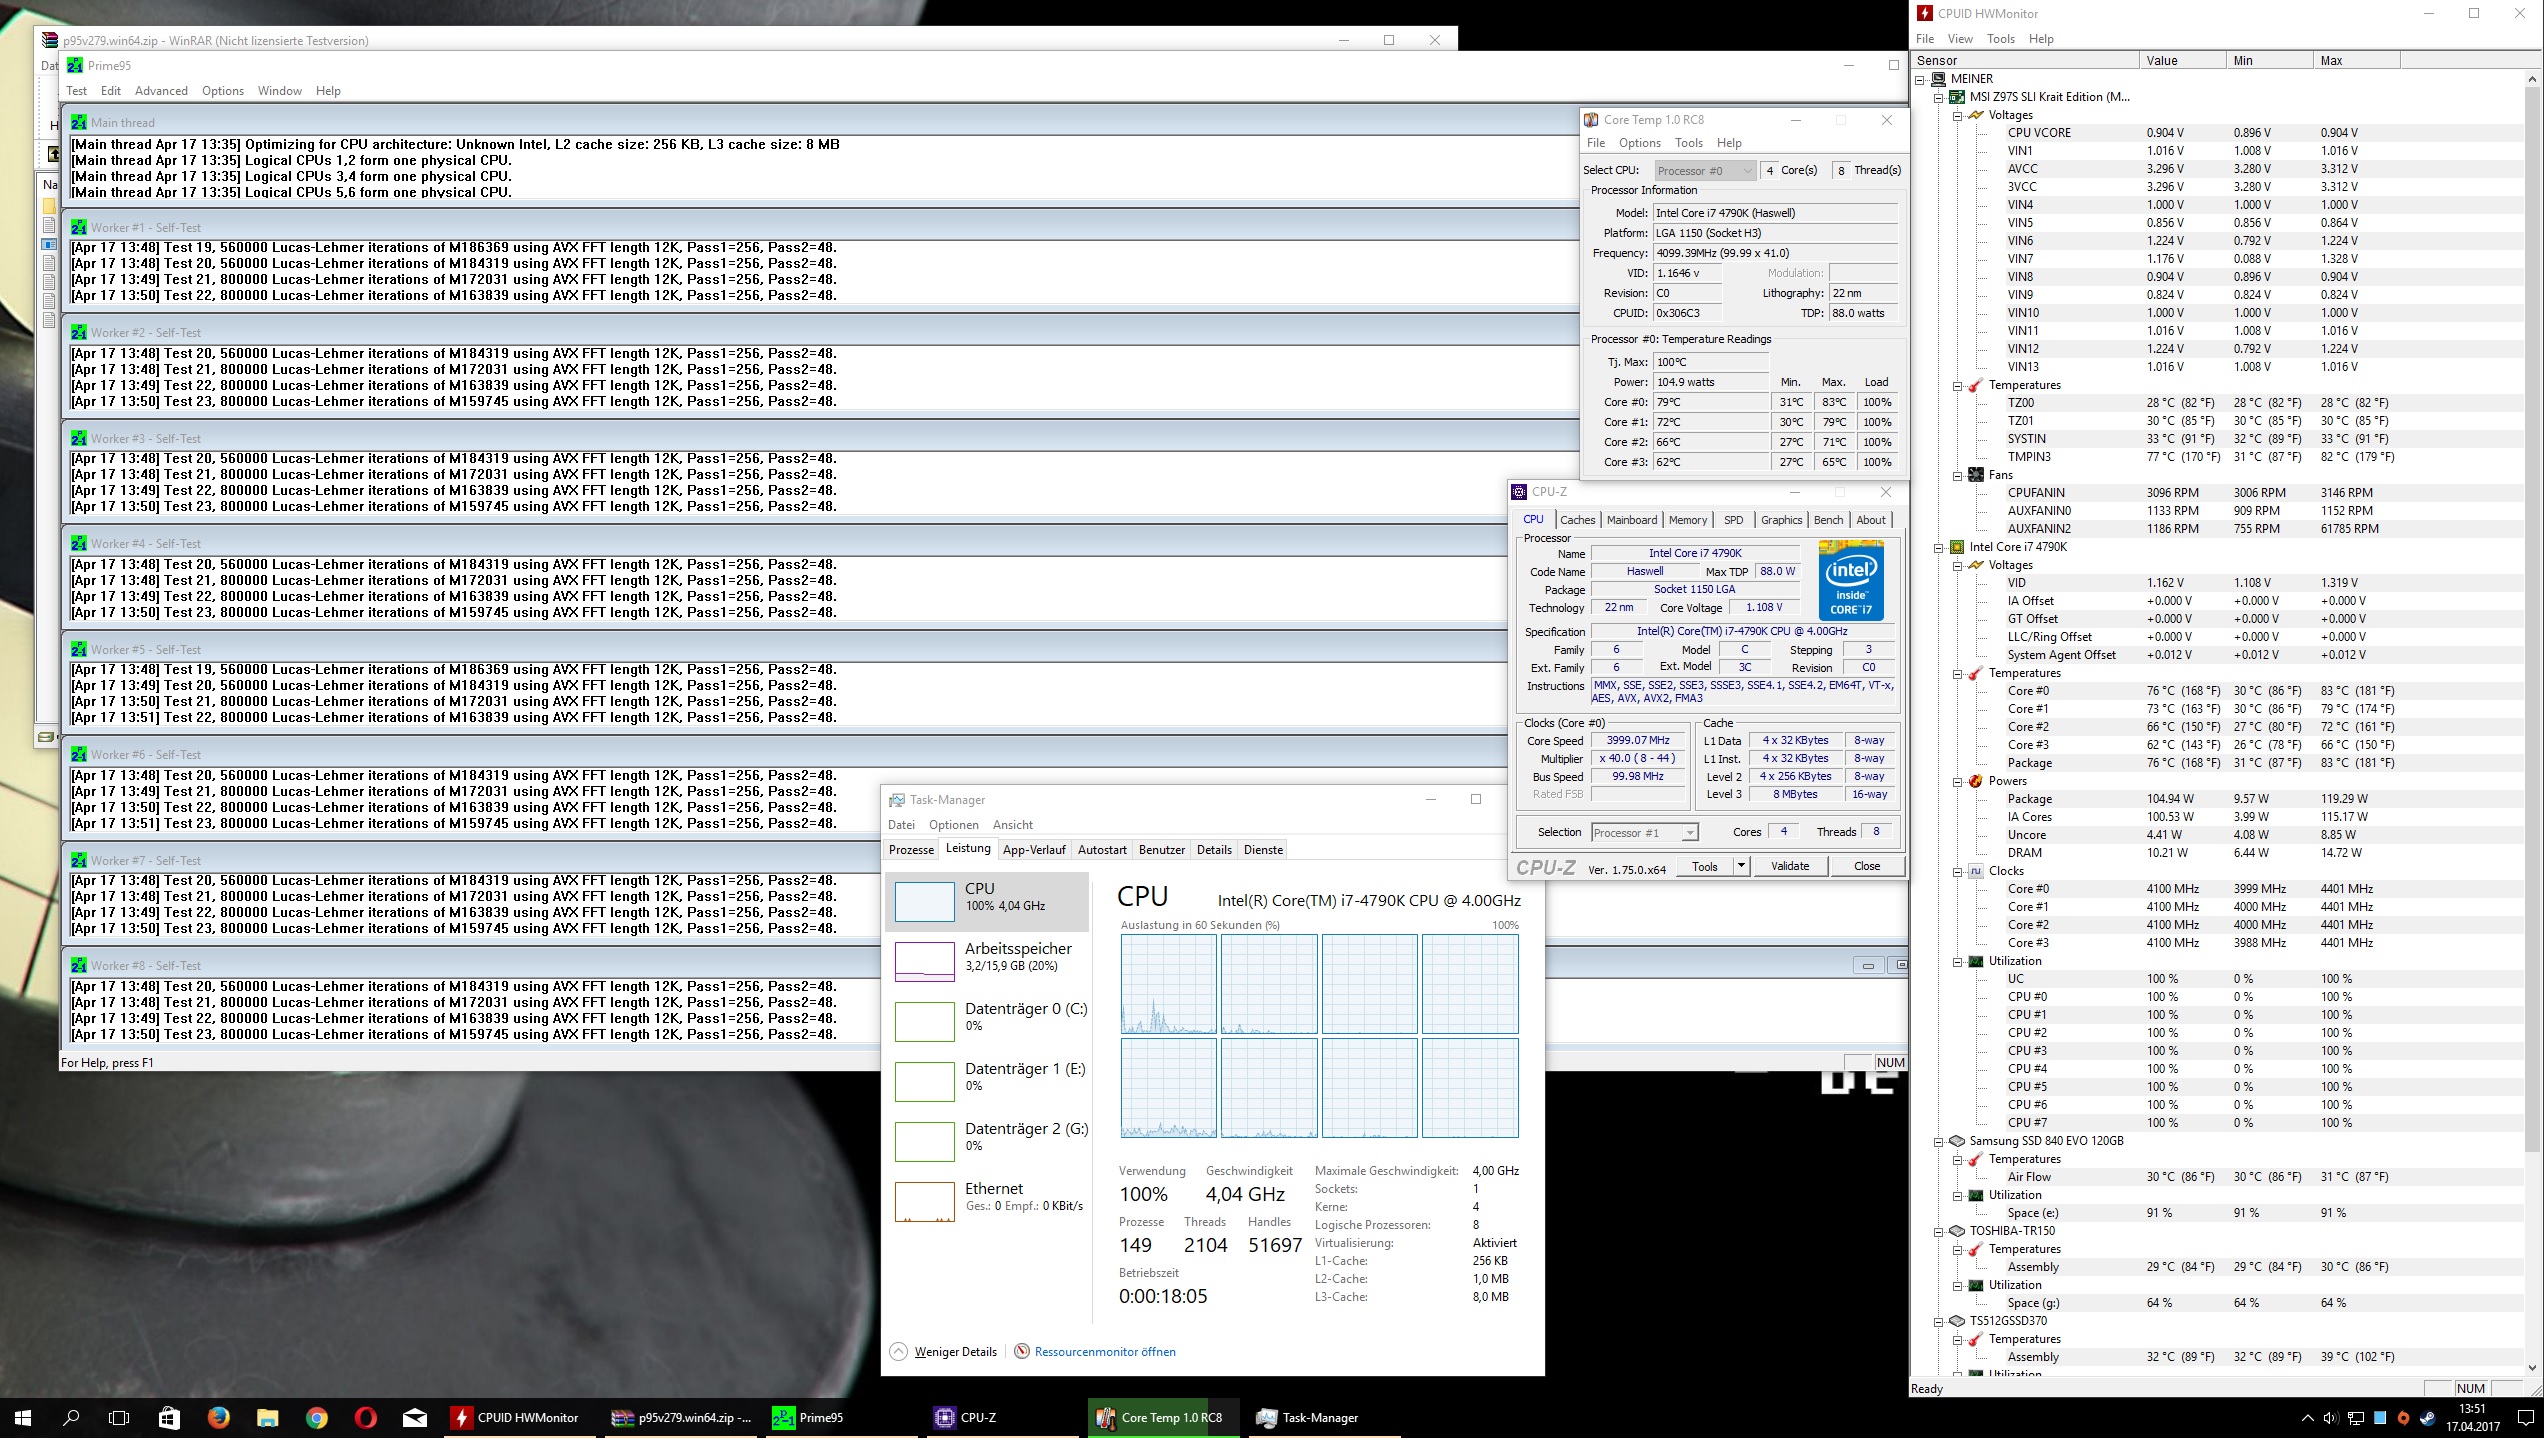Open the Chrome taskbar icon

point(316,1417)
